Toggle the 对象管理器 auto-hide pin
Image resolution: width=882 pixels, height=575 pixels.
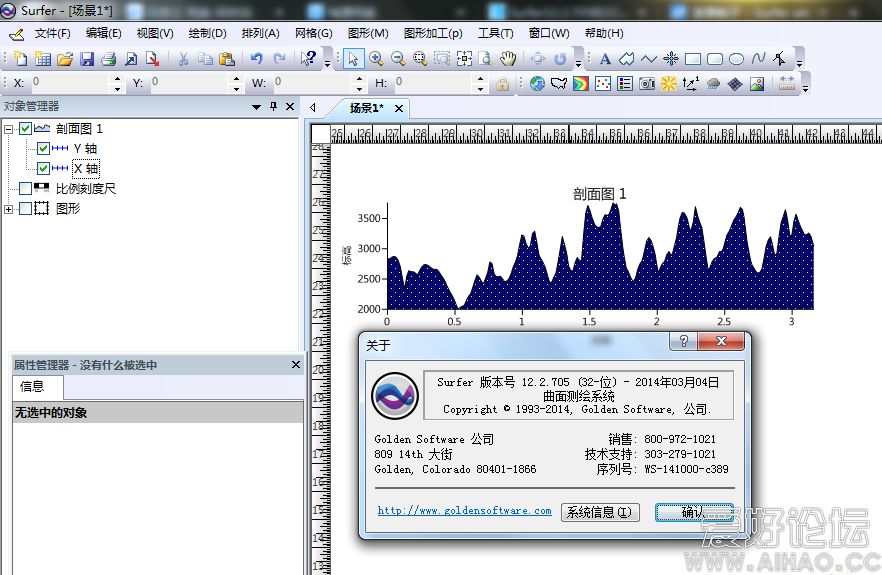pos(273,106)
